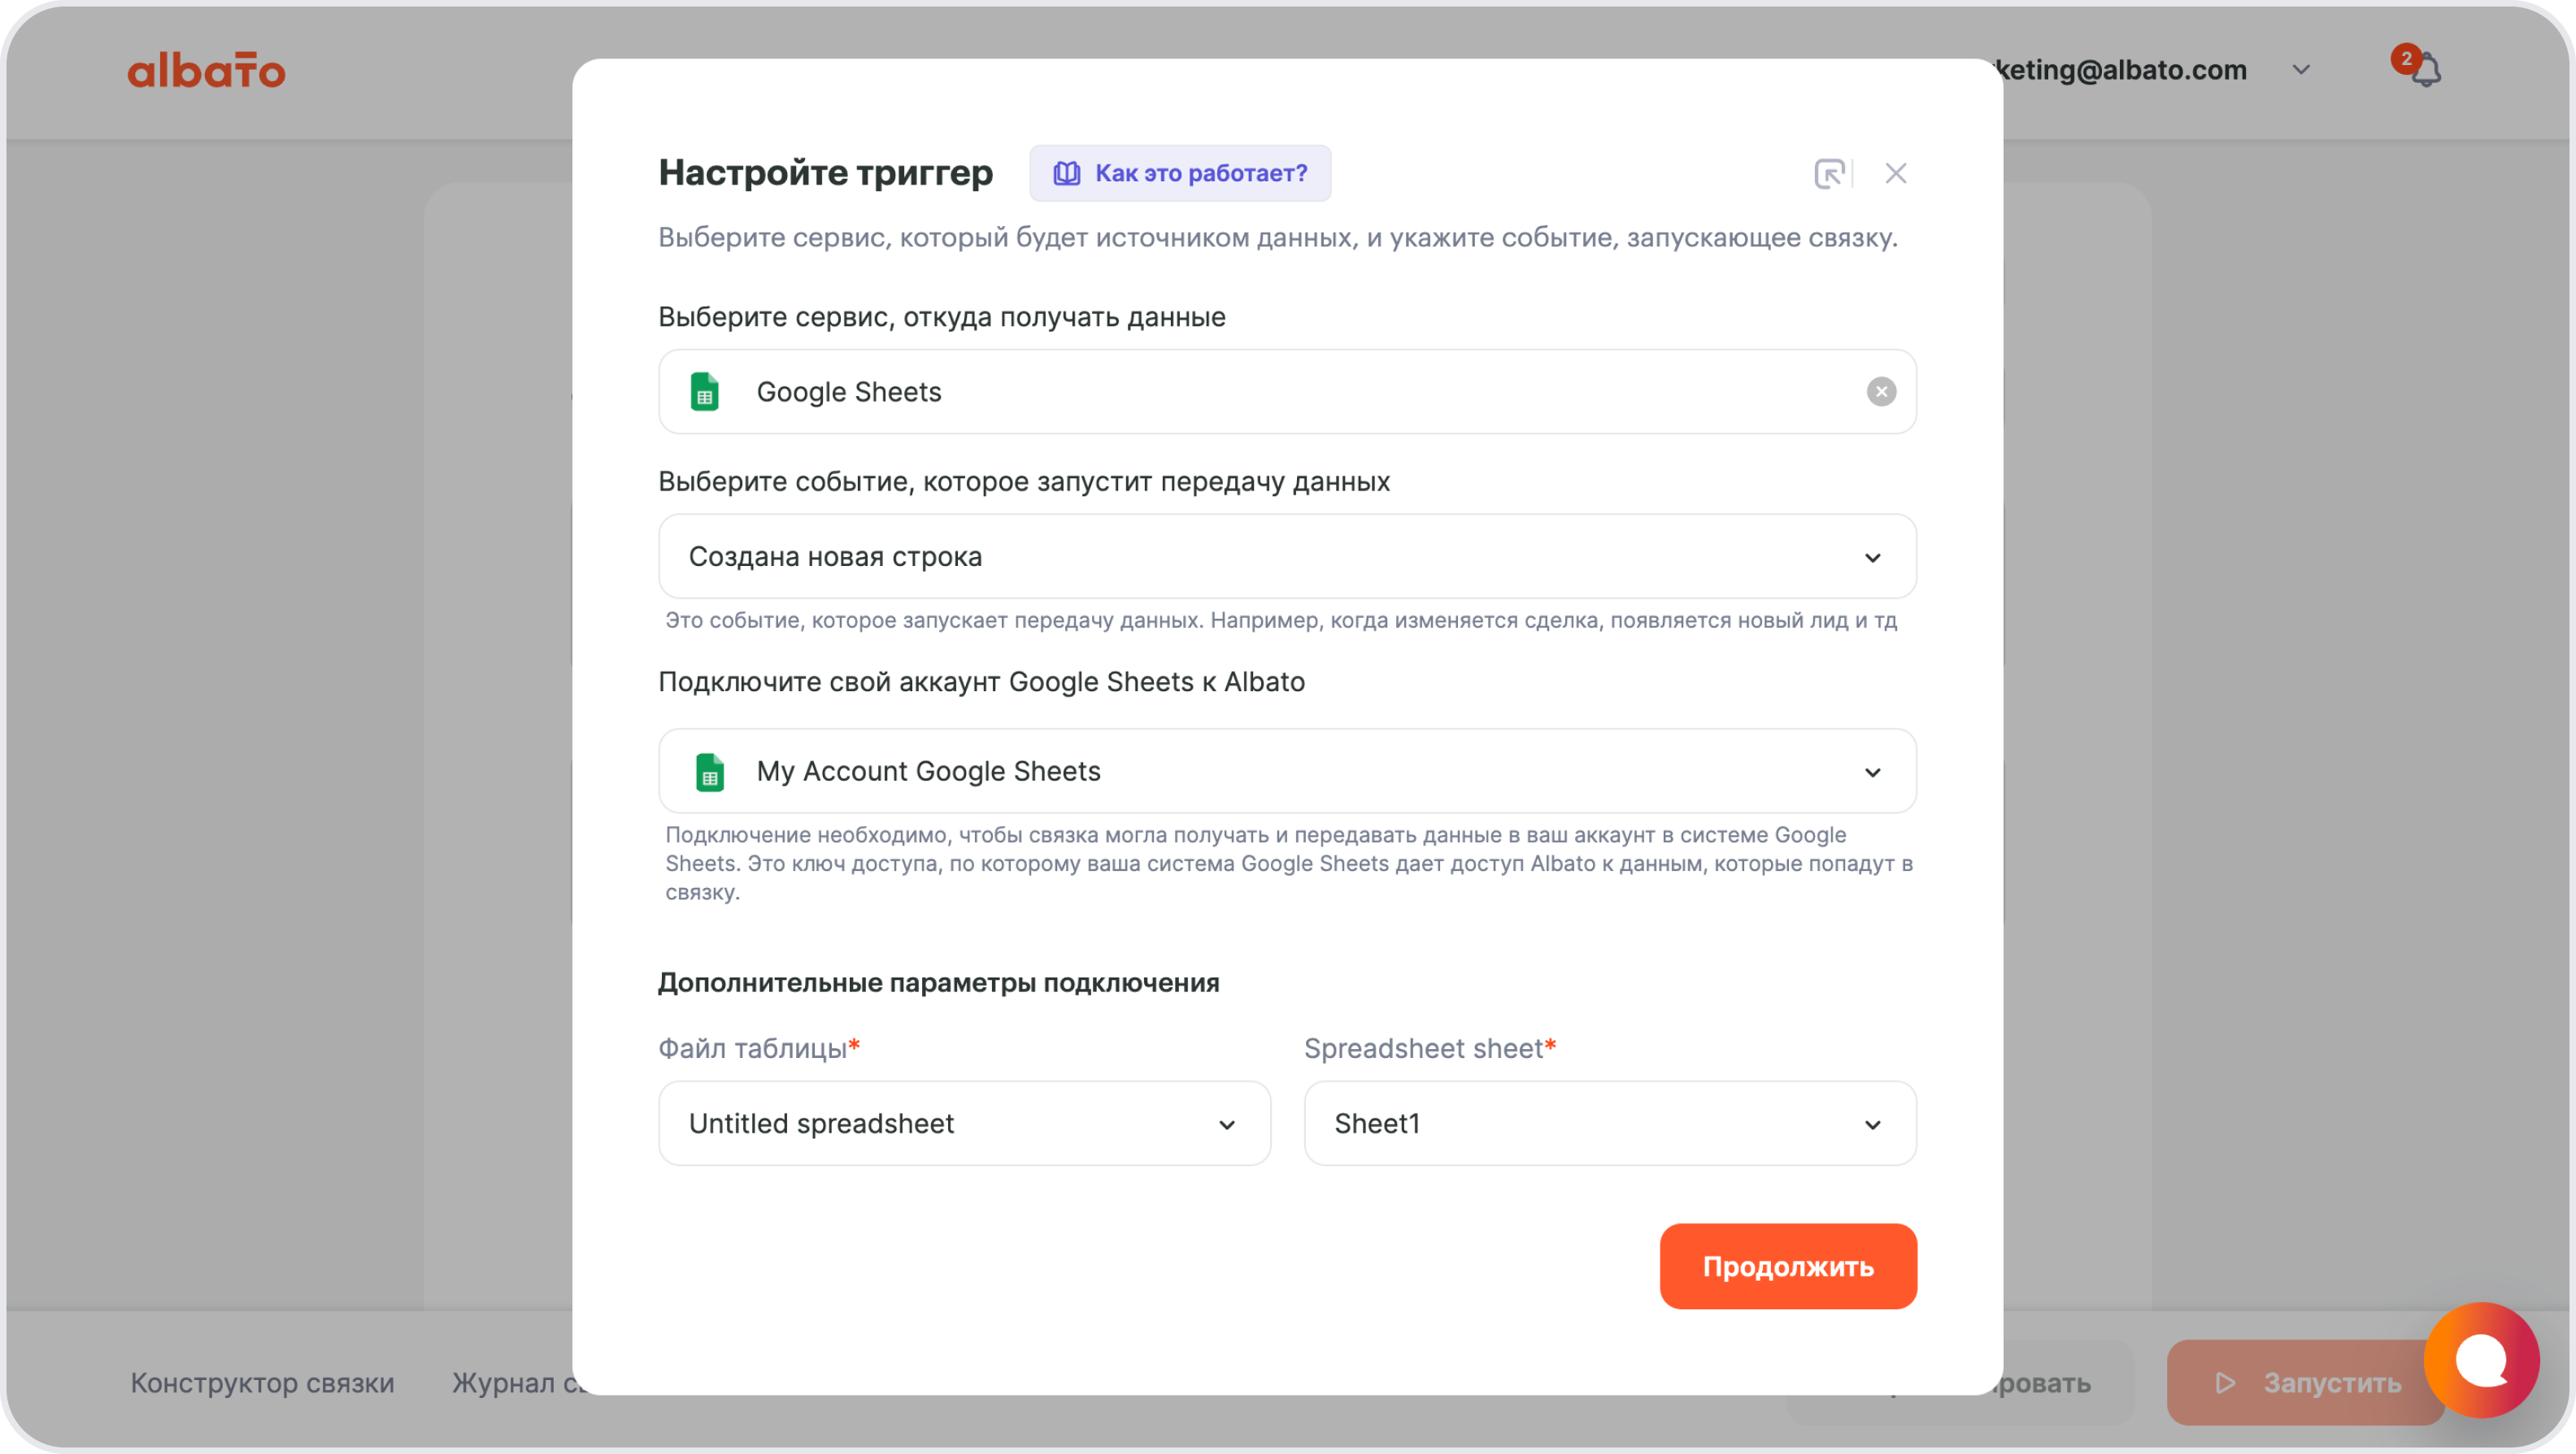2576x1454 pixels.
Task: Click the Albato logo
Action: 205,69
